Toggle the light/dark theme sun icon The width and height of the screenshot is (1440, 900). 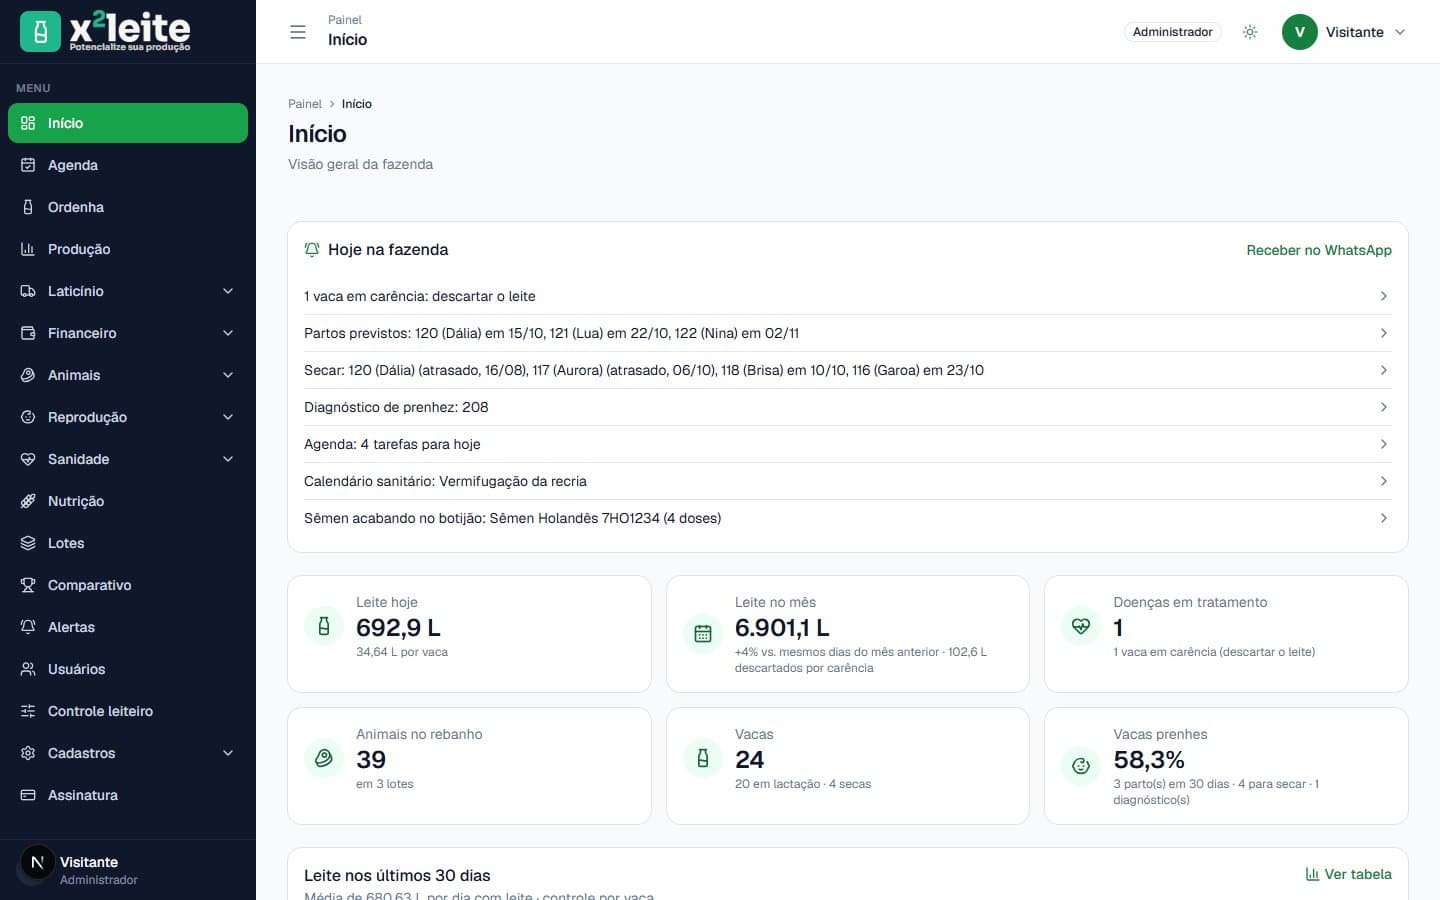click(1250, 32)
